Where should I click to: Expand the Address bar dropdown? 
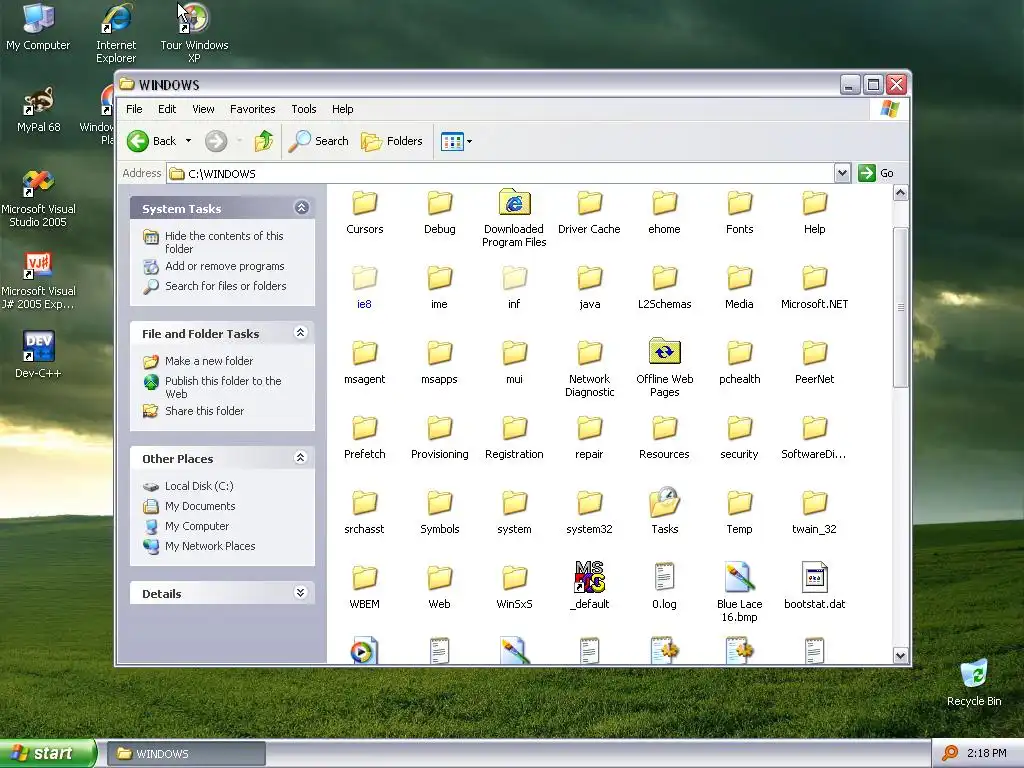pyautogui.click(x=842, y=173)
